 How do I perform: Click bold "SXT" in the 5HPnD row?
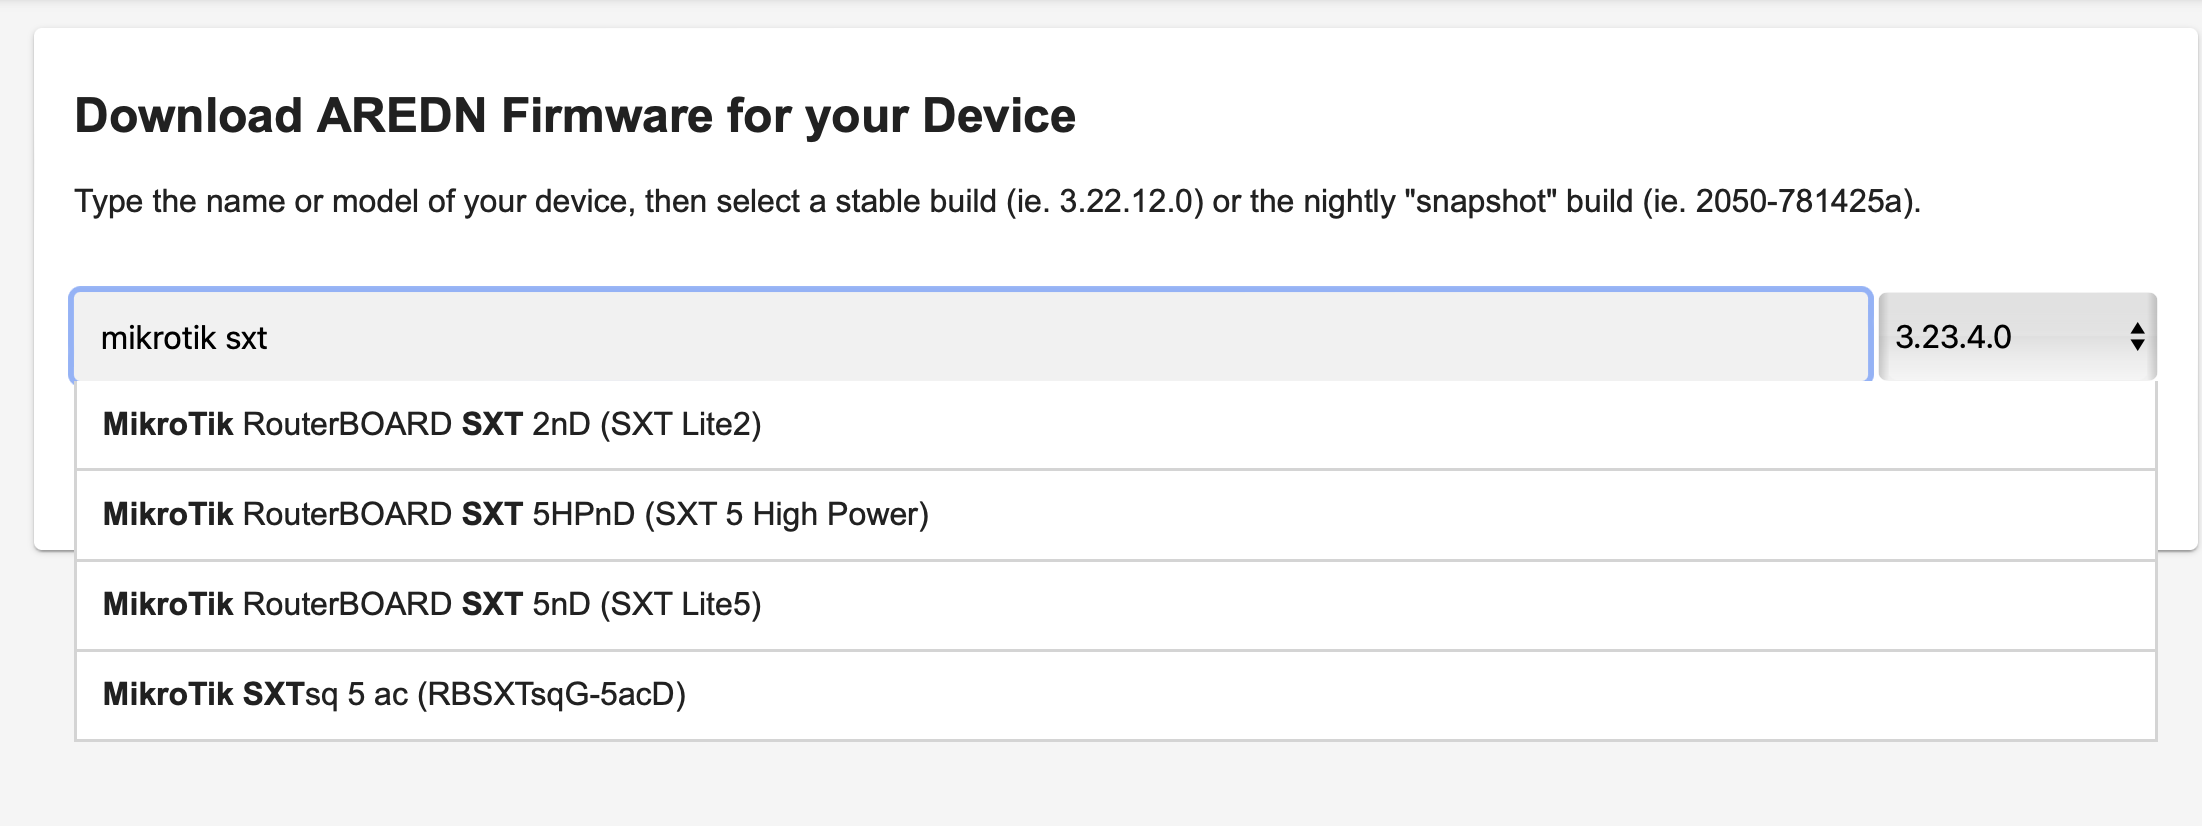(x=492, y=515)
